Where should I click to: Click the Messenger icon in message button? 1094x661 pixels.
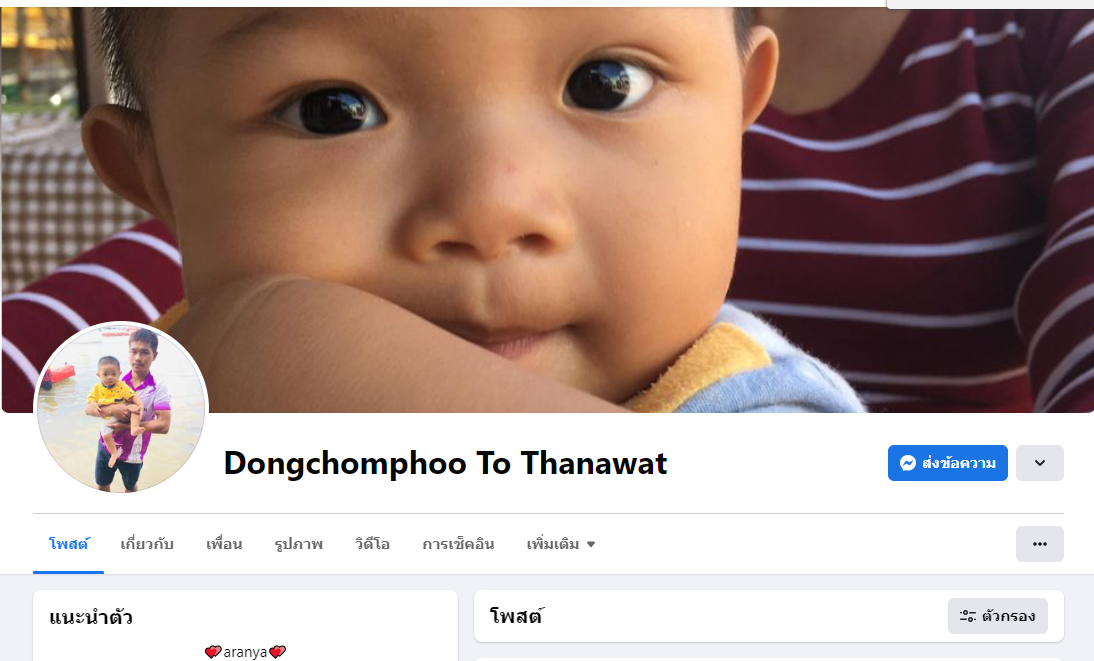coord(907,463)
